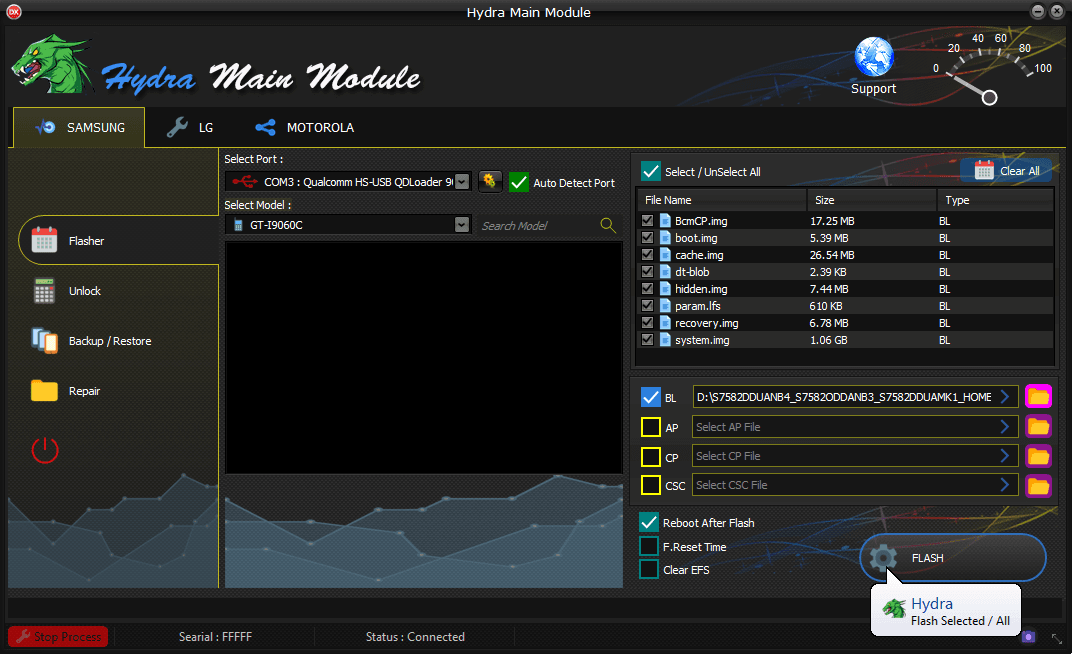Browse for AP file folder icon
This screenshot has height=654, width=1072.
(x=1038, y=426)
